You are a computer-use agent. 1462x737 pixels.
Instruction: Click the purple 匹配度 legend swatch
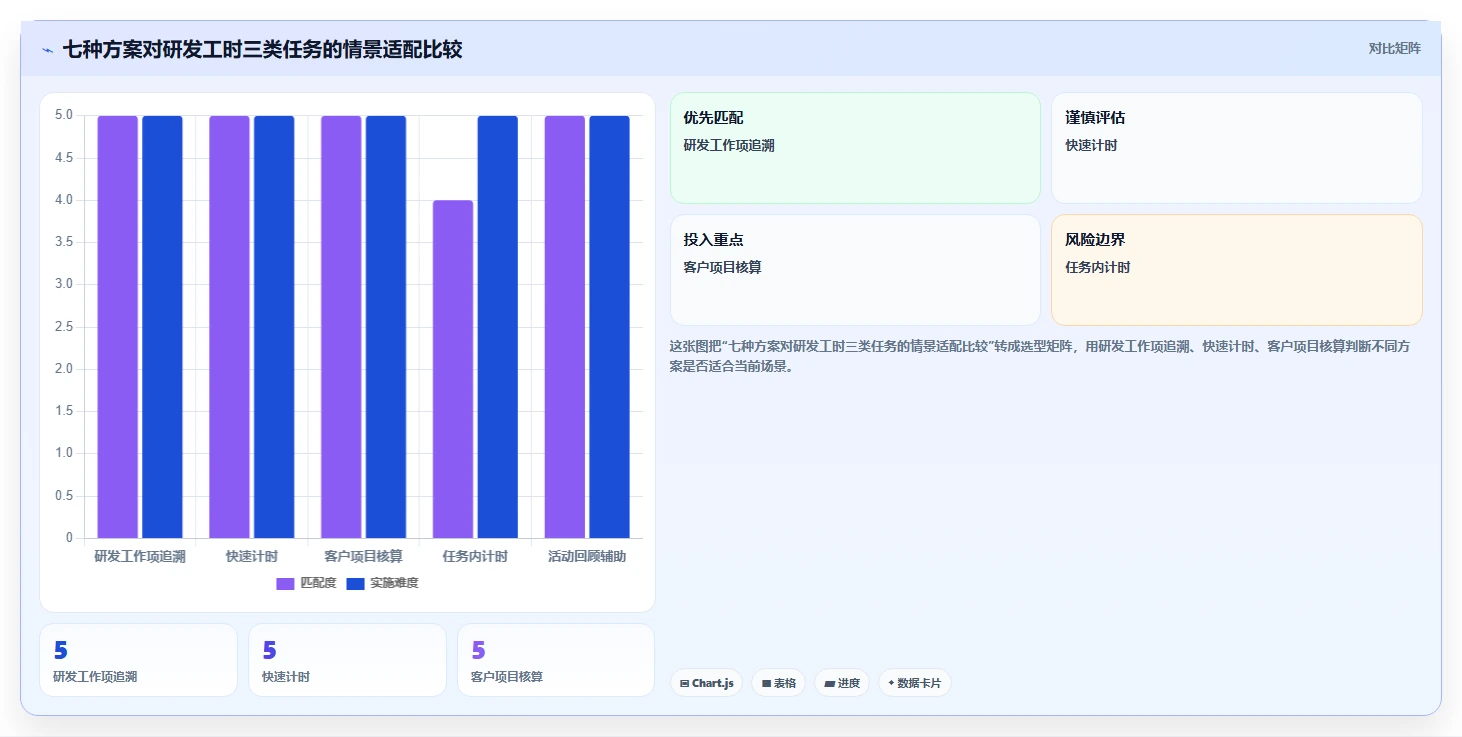286,583
